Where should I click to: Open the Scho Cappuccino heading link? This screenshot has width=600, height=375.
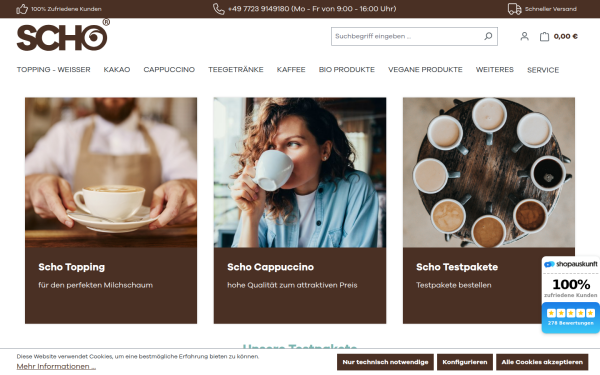pyautogui.click(x=270, y=267)
